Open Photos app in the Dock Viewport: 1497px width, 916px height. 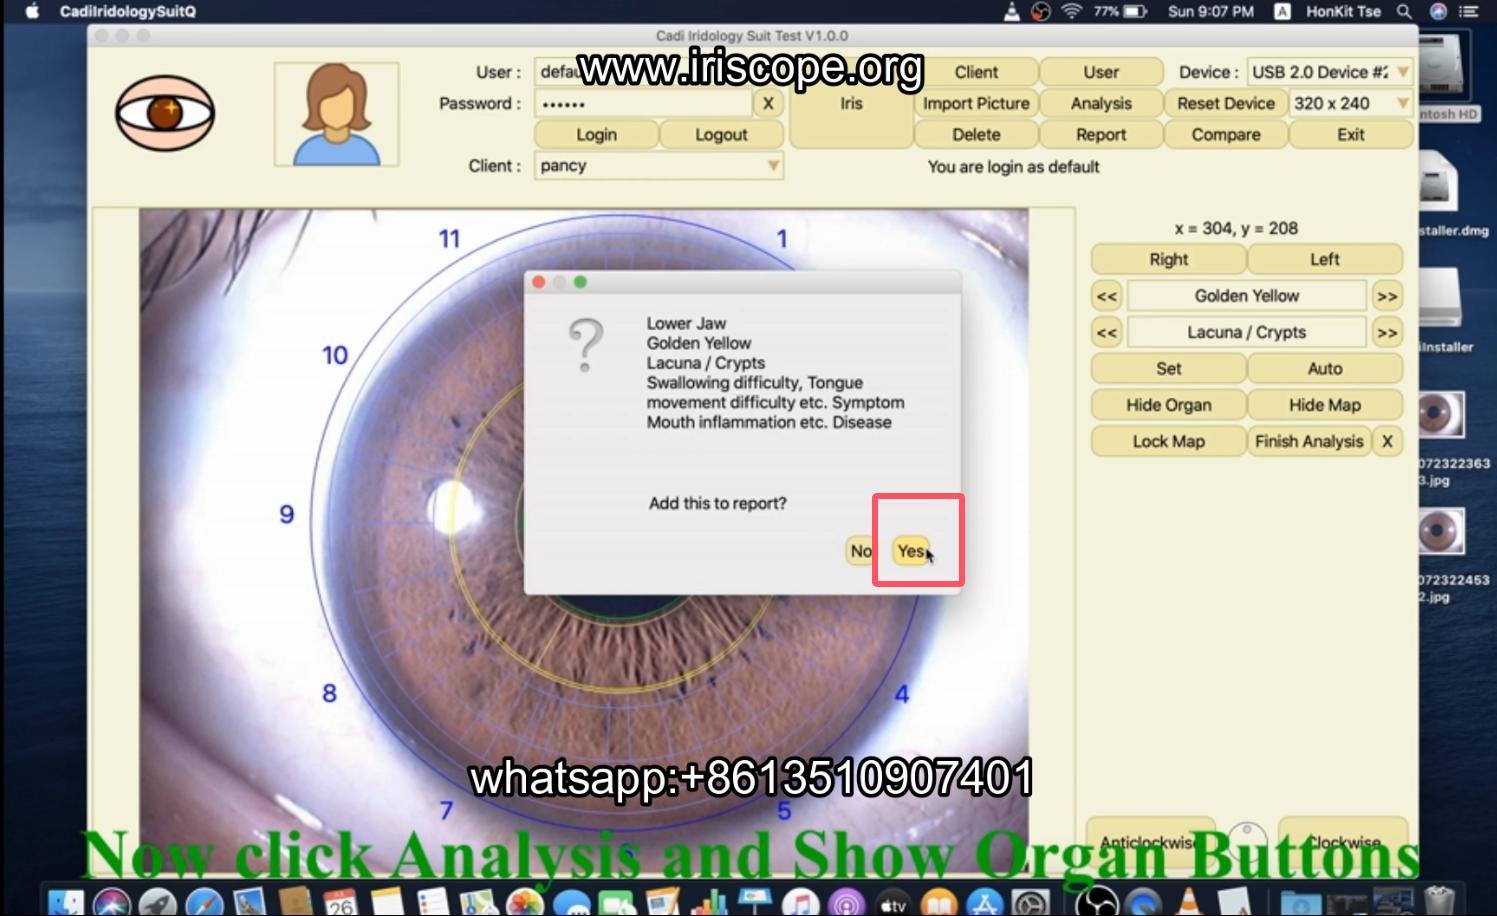tap(524, 902)
